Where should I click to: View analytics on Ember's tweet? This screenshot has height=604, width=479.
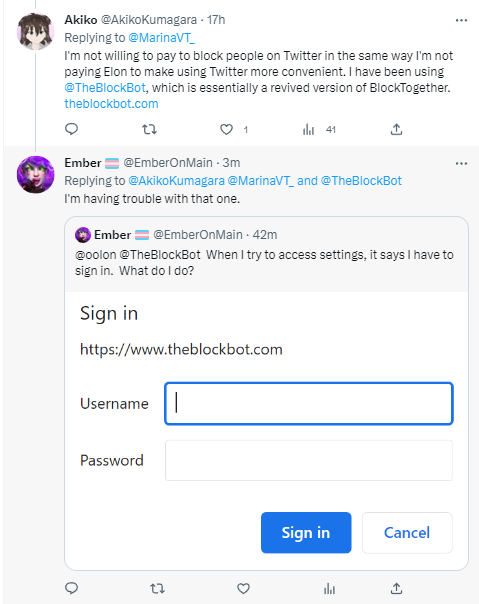[329, 588]
